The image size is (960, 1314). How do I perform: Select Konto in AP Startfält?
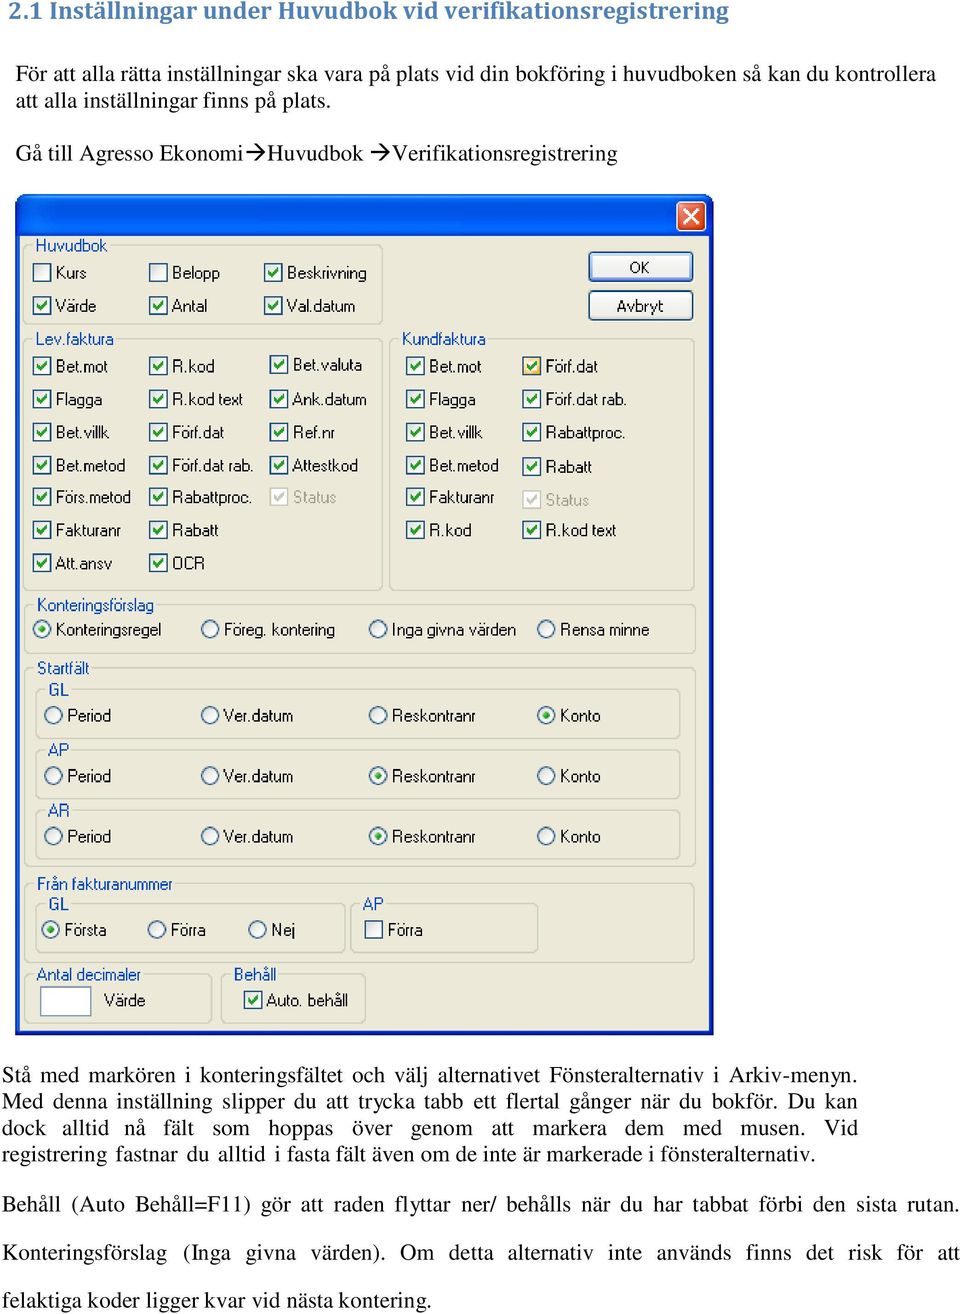(x=546, y=776)
